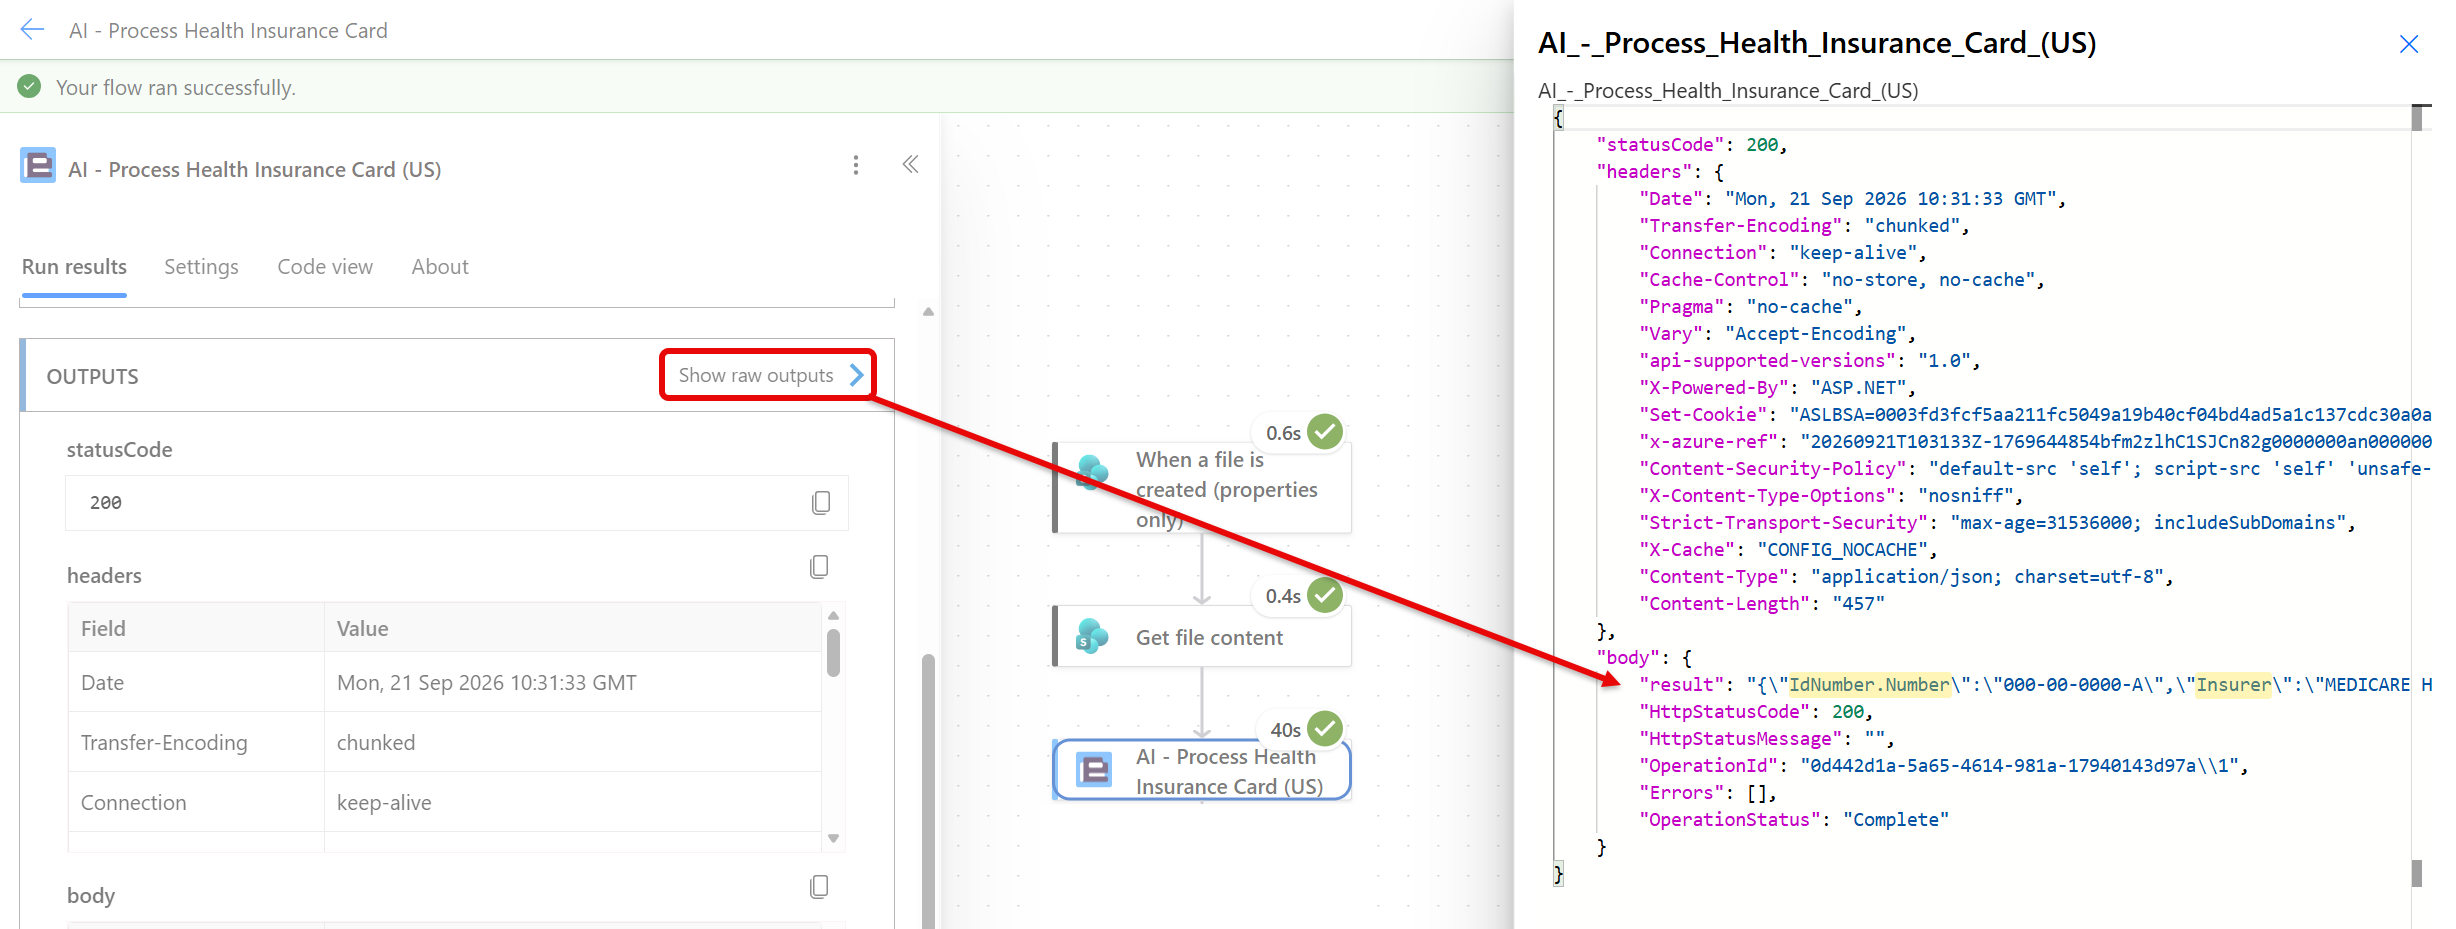Click the headers table scroll up arrow
2456x929 pixels.
point(833,615)
